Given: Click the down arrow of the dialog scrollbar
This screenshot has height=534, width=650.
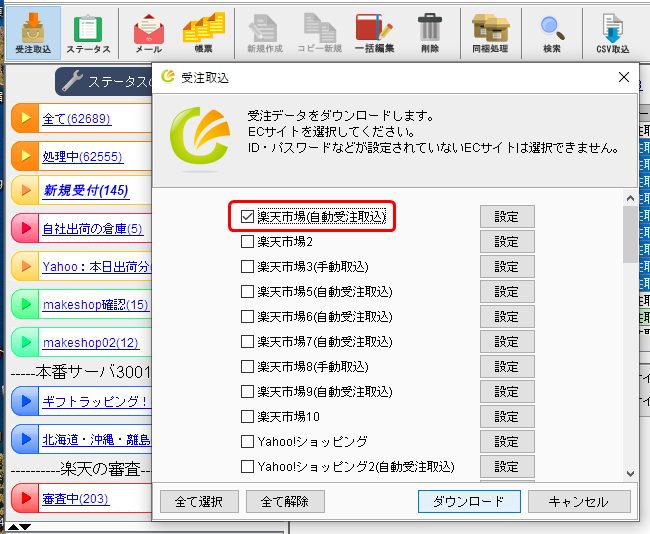Looking at the screenshot, I should tap(630, 473).
